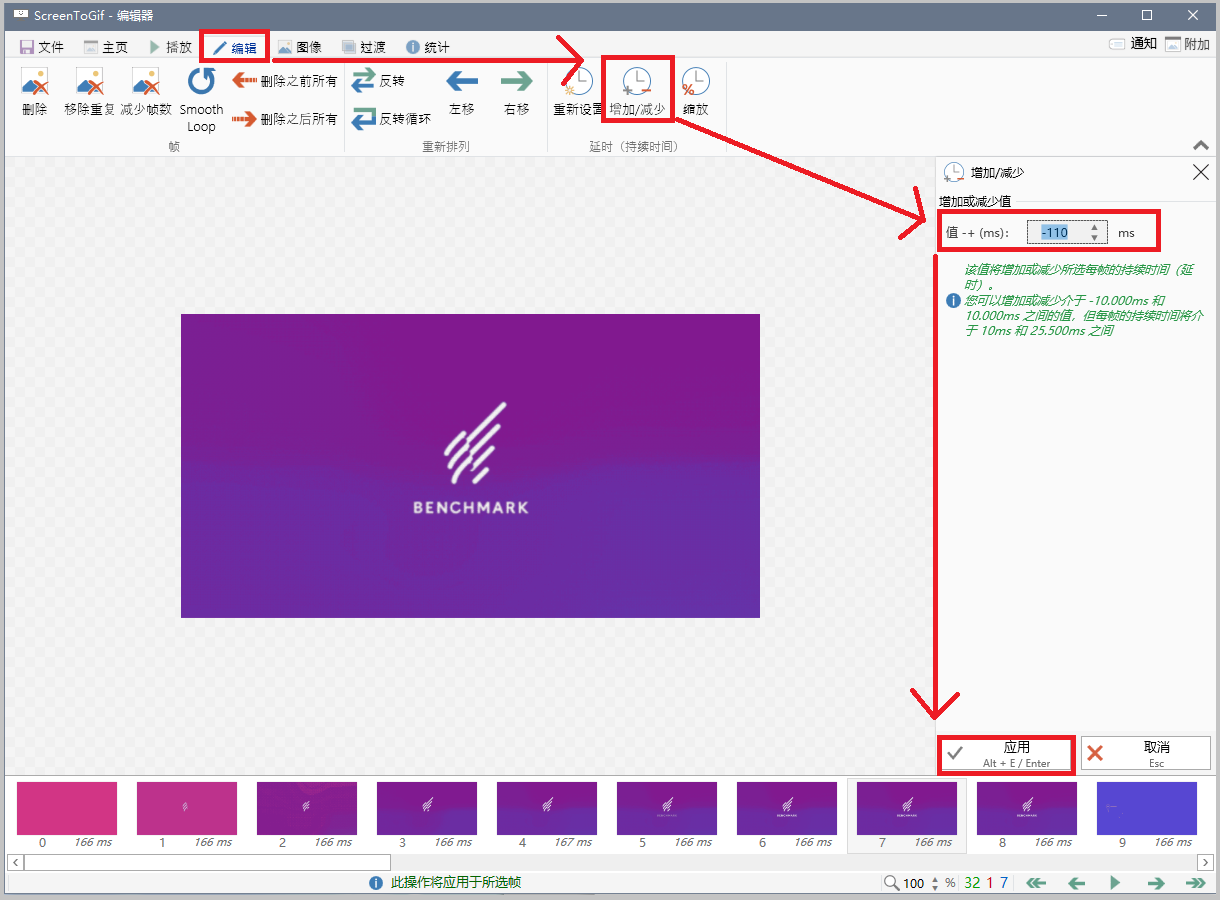Open the zoom percentage stepper
The height and width of the screenshot is (900, 1220).
click(x=936, y=883)
